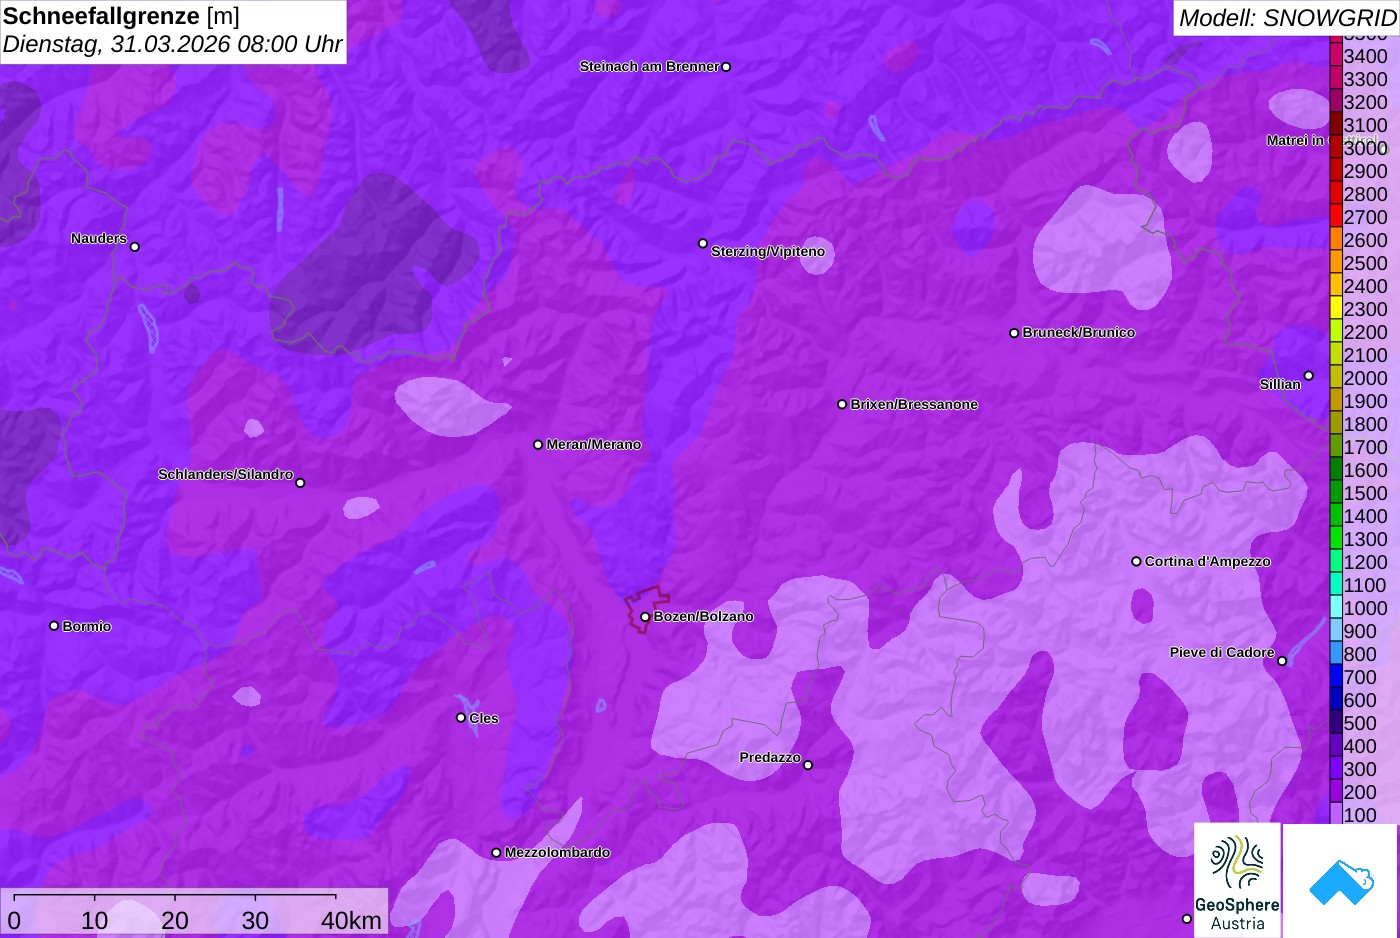
Task: Click the Bruneck/Brunico marker dot
Action: point(1014,333)
